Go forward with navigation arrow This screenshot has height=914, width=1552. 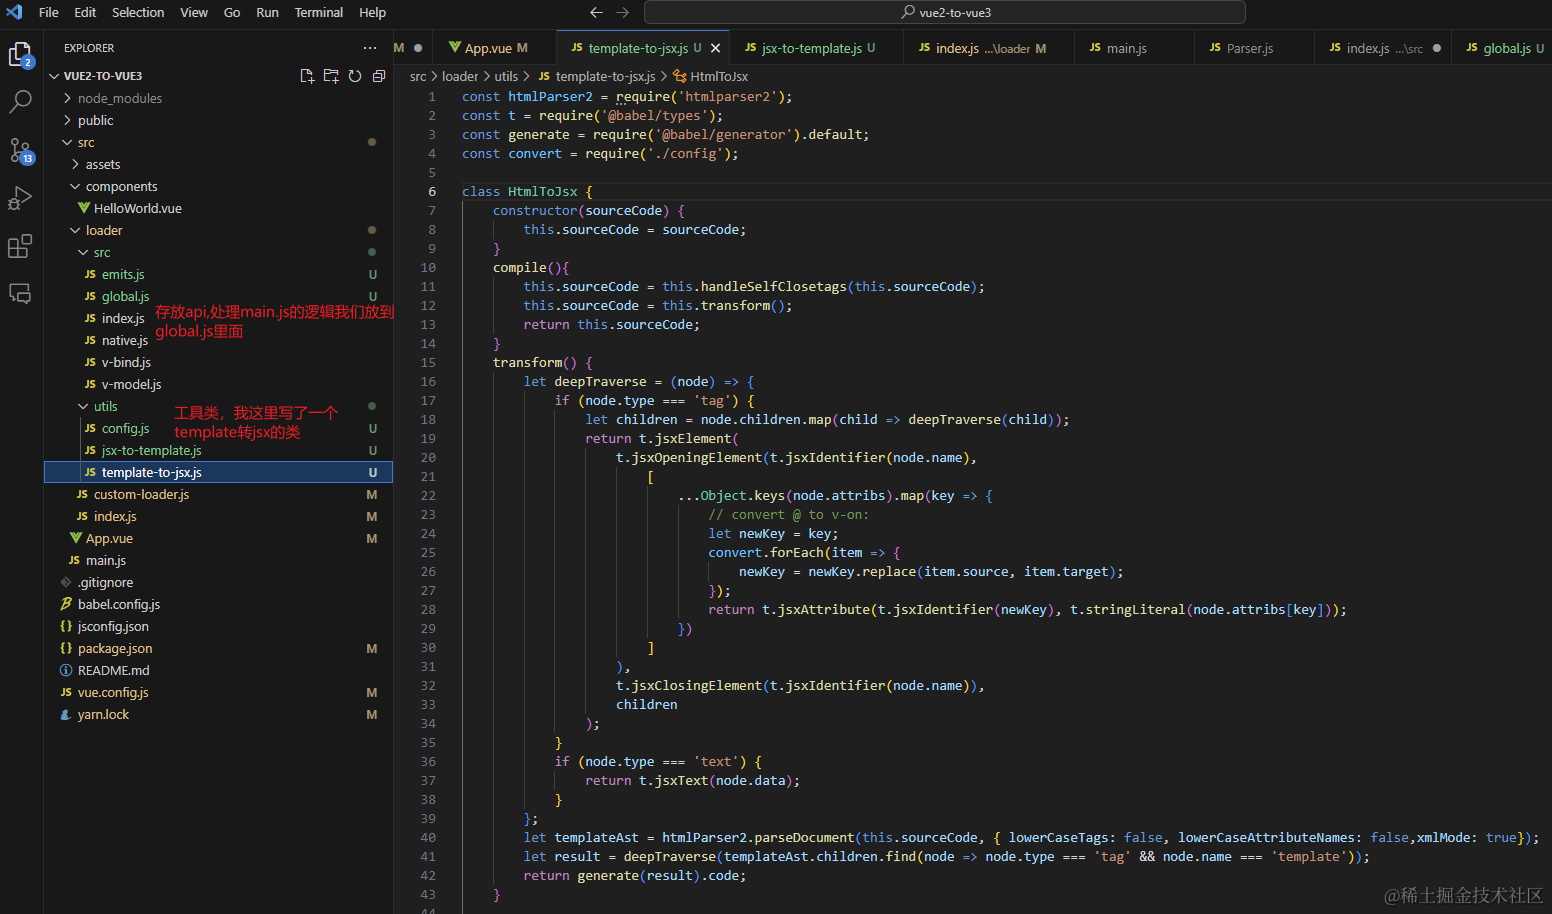[622, 12]
